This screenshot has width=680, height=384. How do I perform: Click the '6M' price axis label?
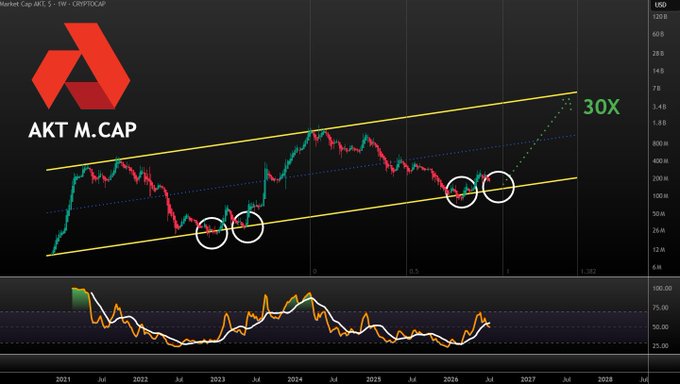coord(657,267)
